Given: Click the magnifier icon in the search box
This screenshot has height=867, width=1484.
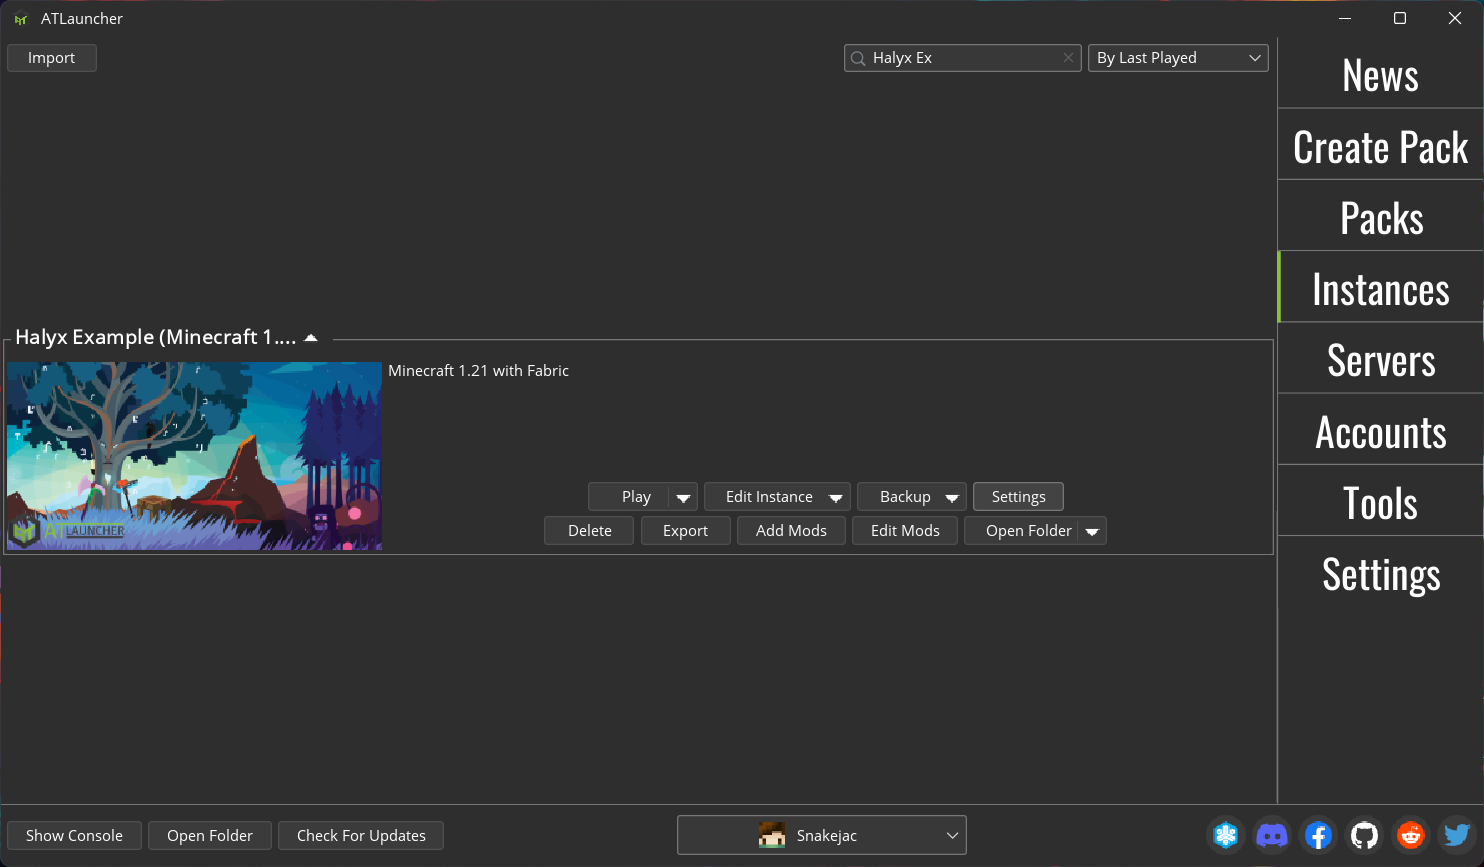Looking at the screenshot, I should point(858,58).
